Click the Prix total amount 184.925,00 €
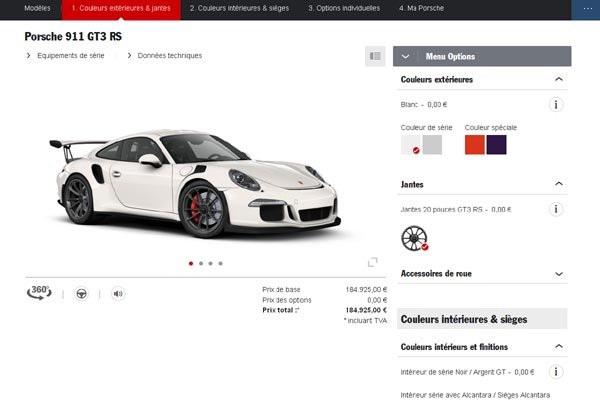 (366, 310)
